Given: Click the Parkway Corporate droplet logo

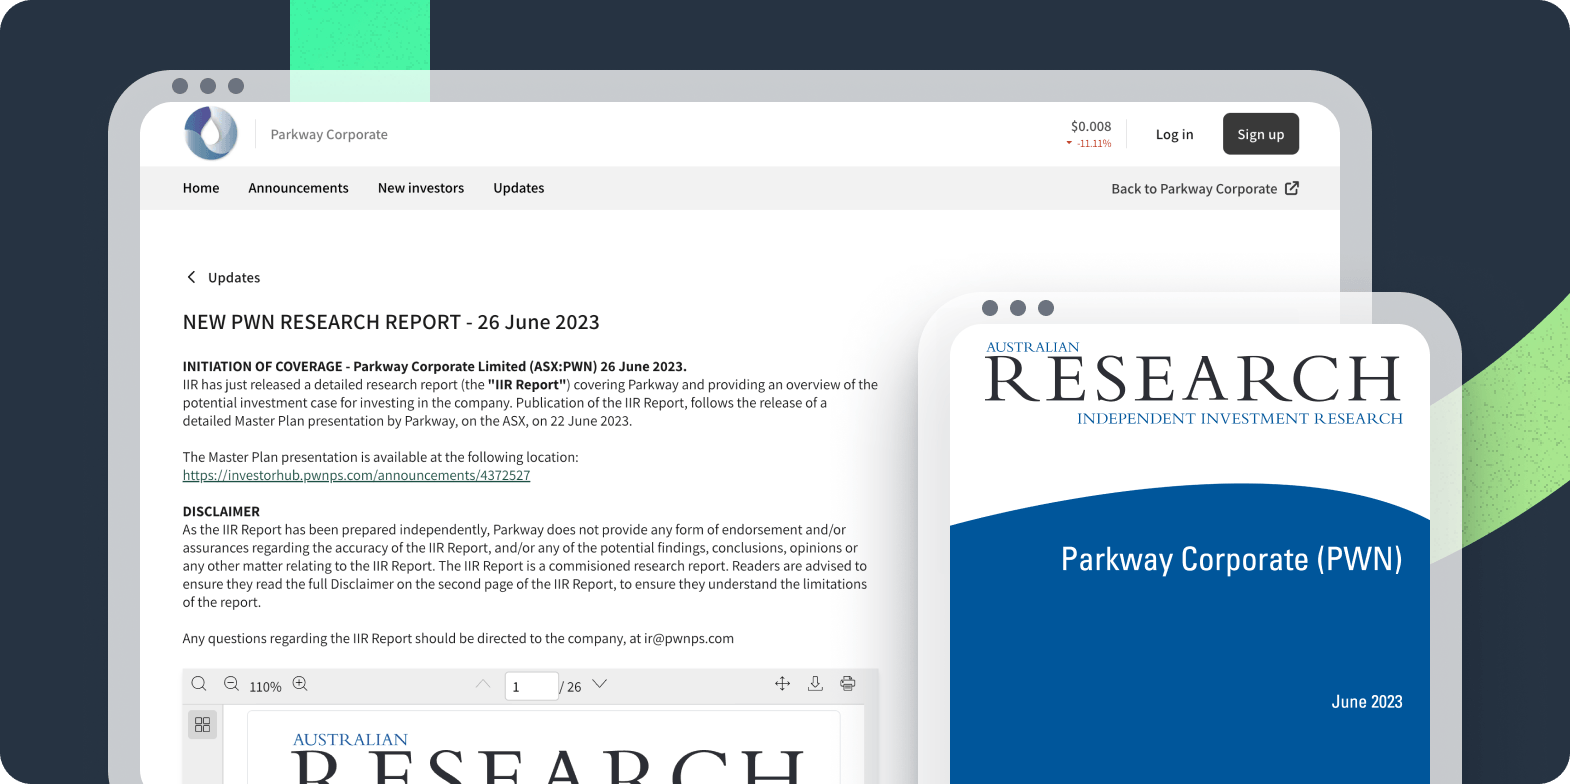Looking at the screenshot, I should [211, 134].
